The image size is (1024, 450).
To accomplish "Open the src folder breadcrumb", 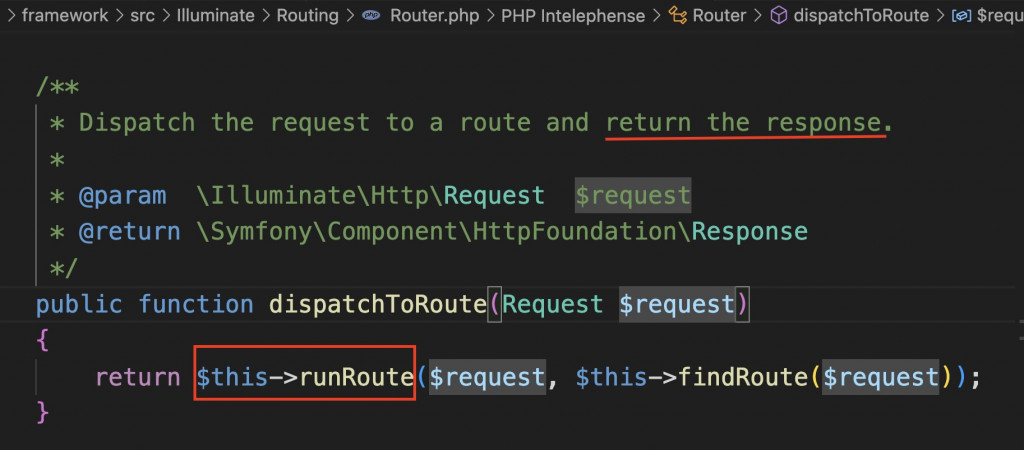I will point(142,16).
